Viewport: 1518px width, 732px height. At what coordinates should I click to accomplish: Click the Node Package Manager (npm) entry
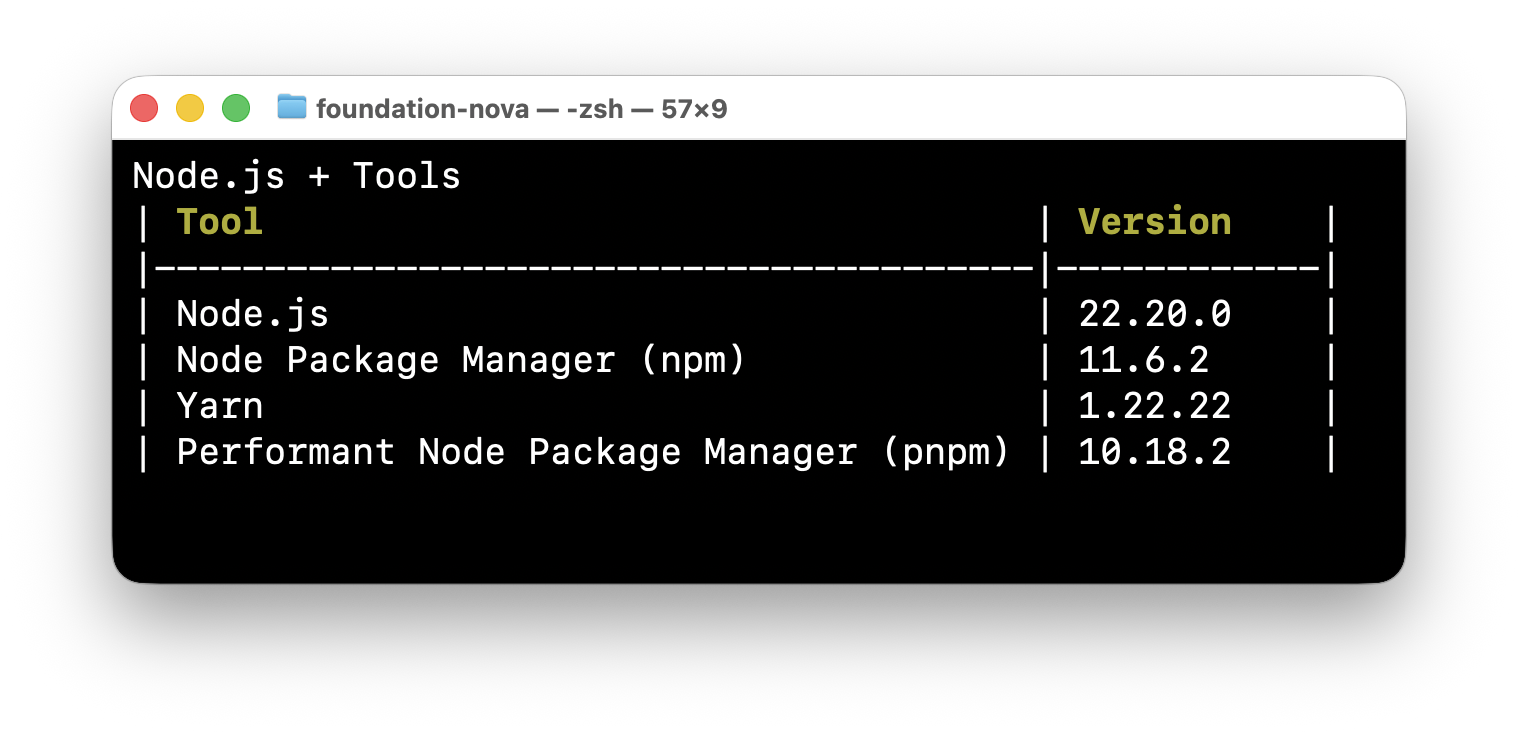click(459, 360)
